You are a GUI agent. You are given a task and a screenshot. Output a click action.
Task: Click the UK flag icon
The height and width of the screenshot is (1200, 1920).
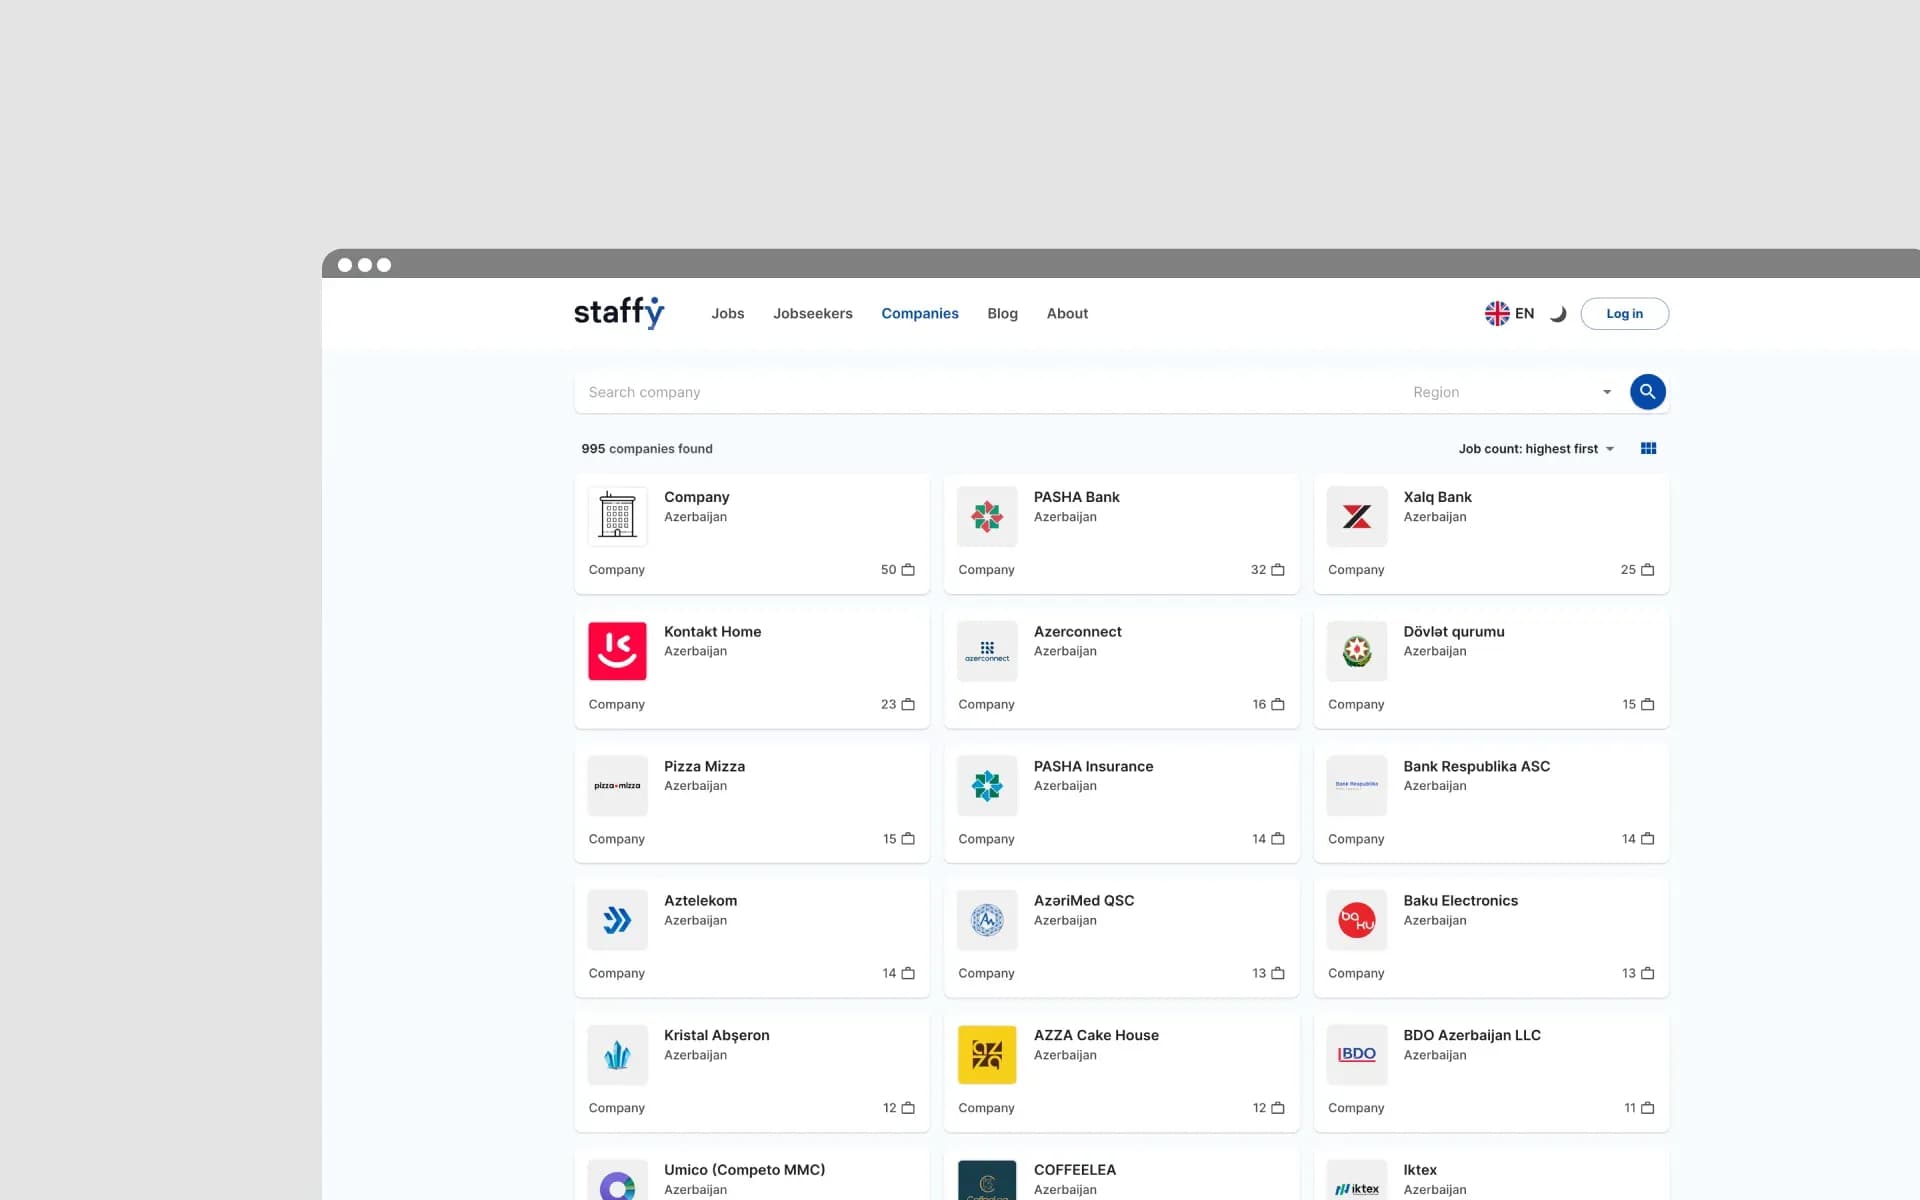point(1497,313)
